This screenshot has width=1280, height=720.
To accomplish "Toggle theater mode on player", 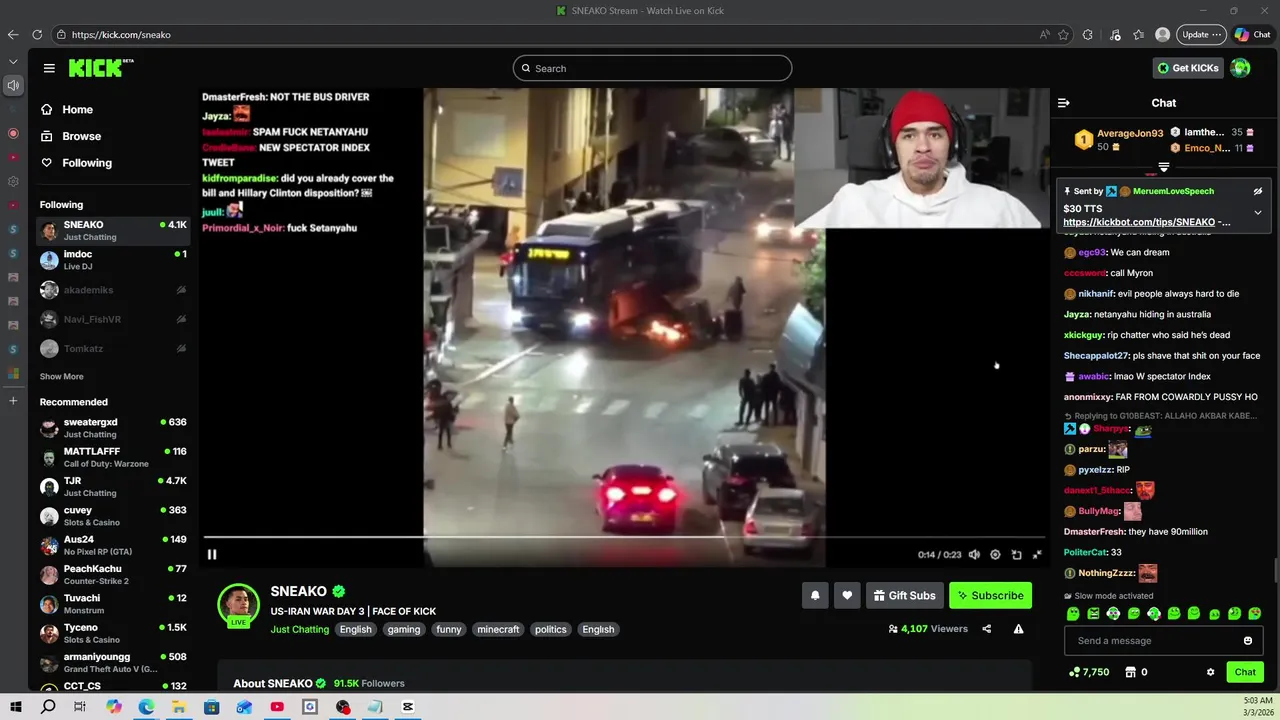I will click(1016, 554).
